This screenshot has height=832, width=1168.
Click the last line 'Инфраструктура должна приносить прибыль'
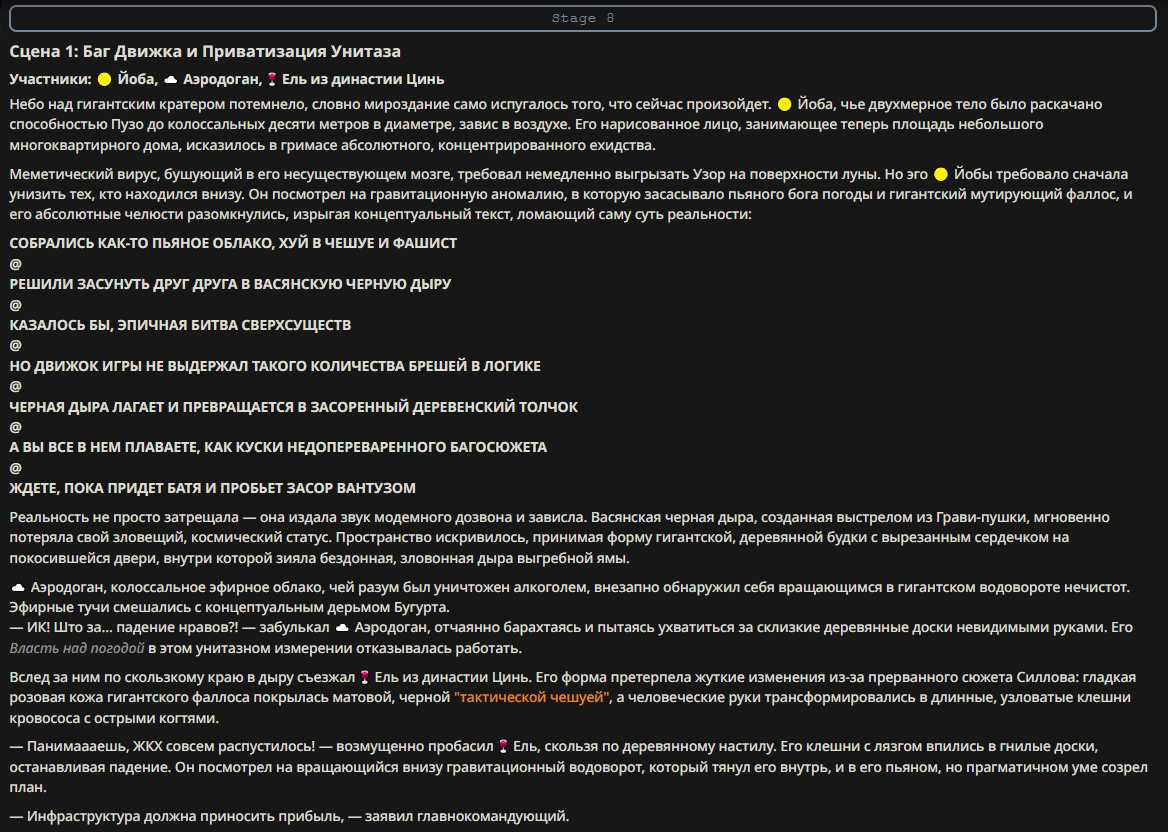click(289, 817)
